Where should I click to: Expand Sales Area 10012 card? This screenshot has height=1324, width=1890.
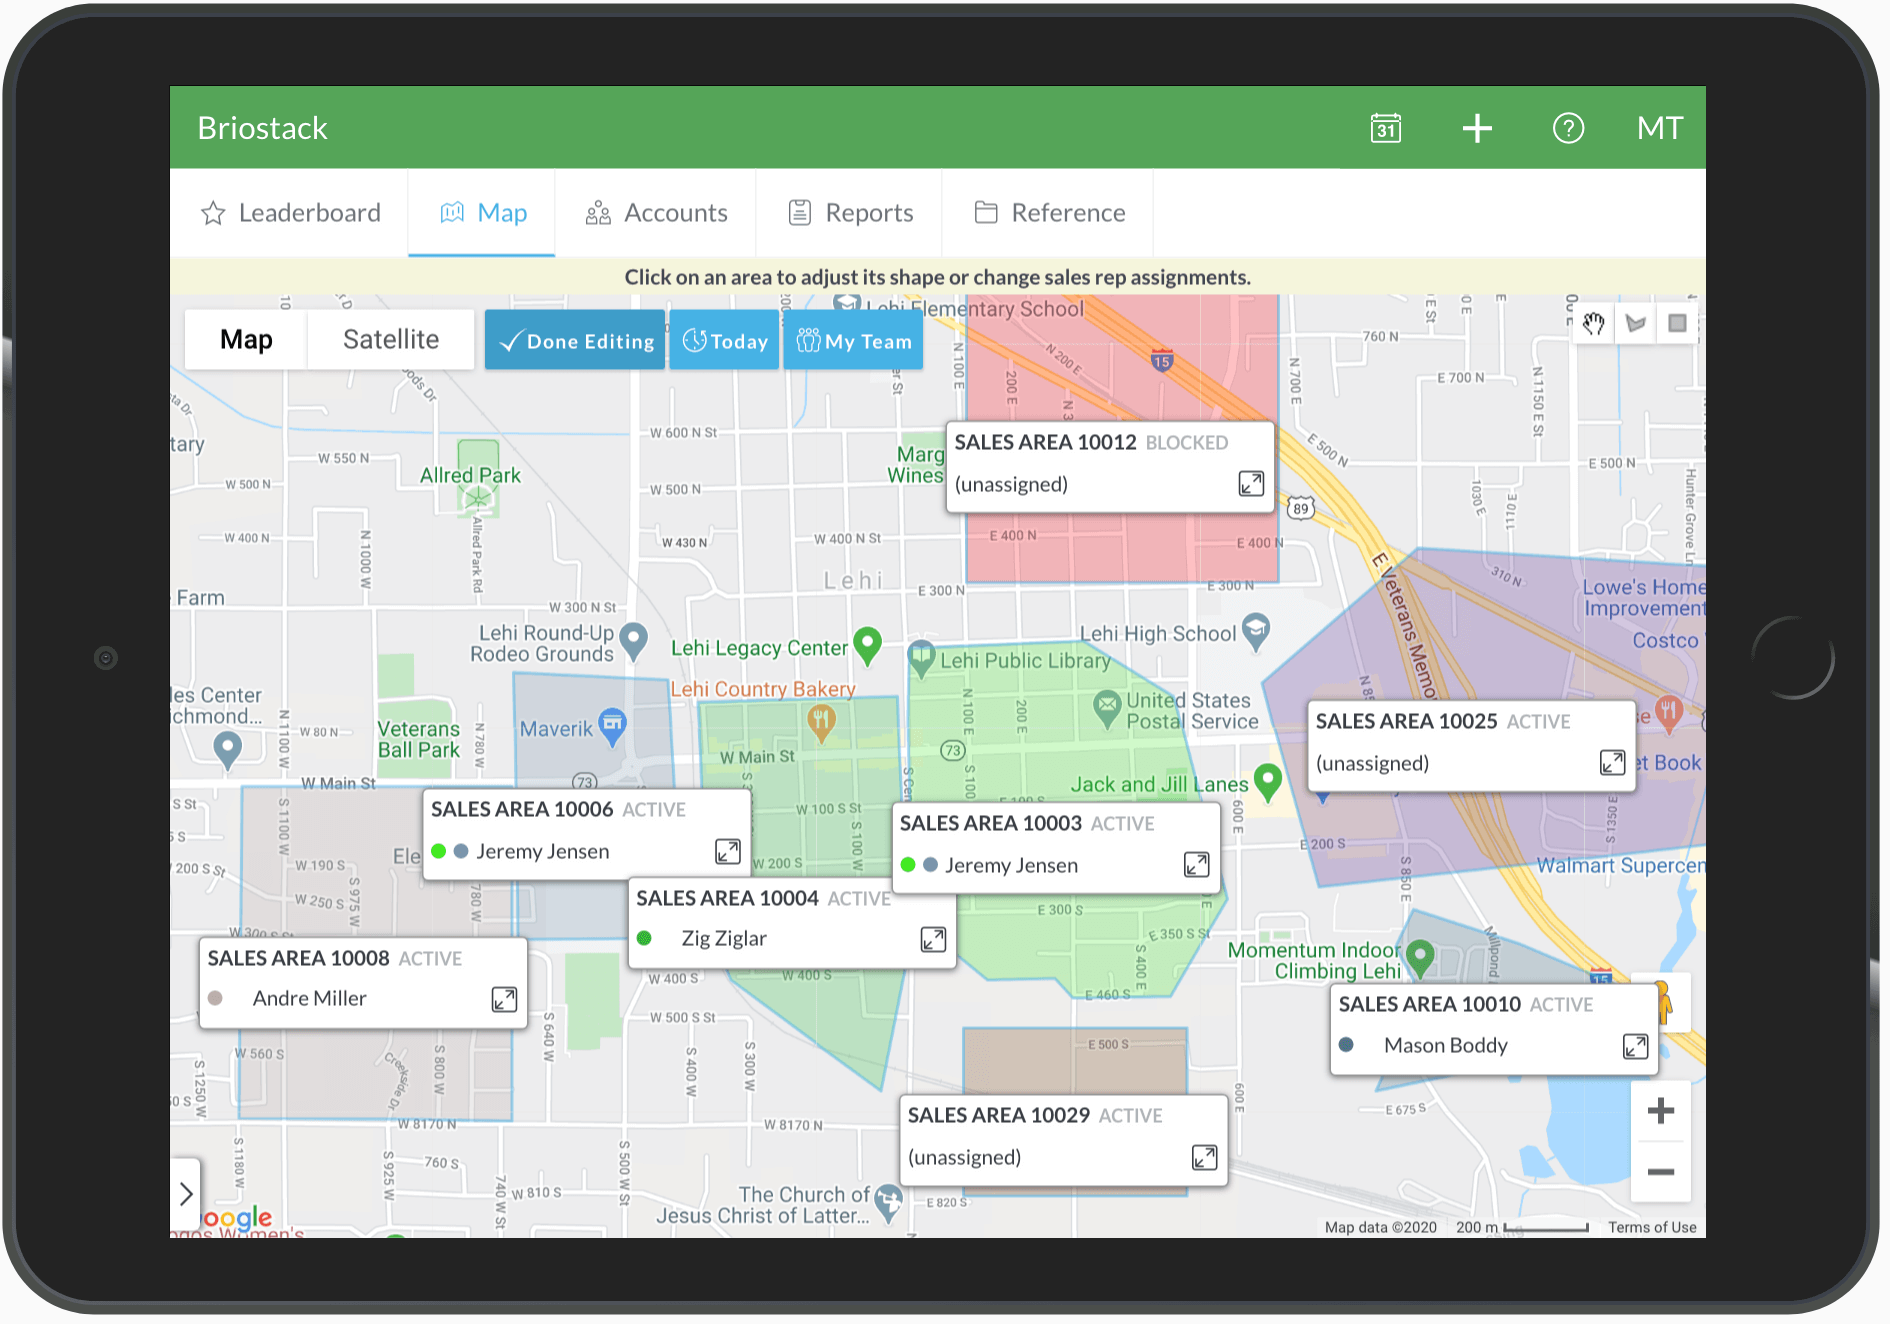click(x=1251, y=484)
